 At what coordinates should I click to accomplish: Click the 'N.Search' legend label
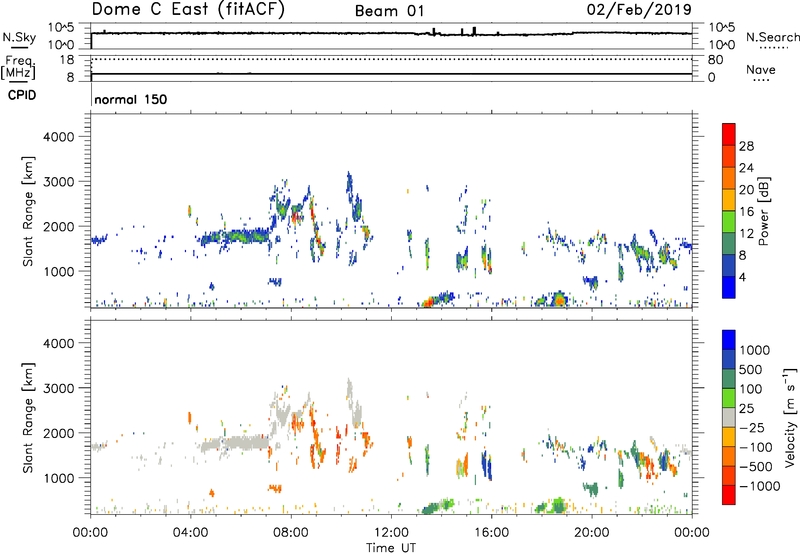coord(772,37)
